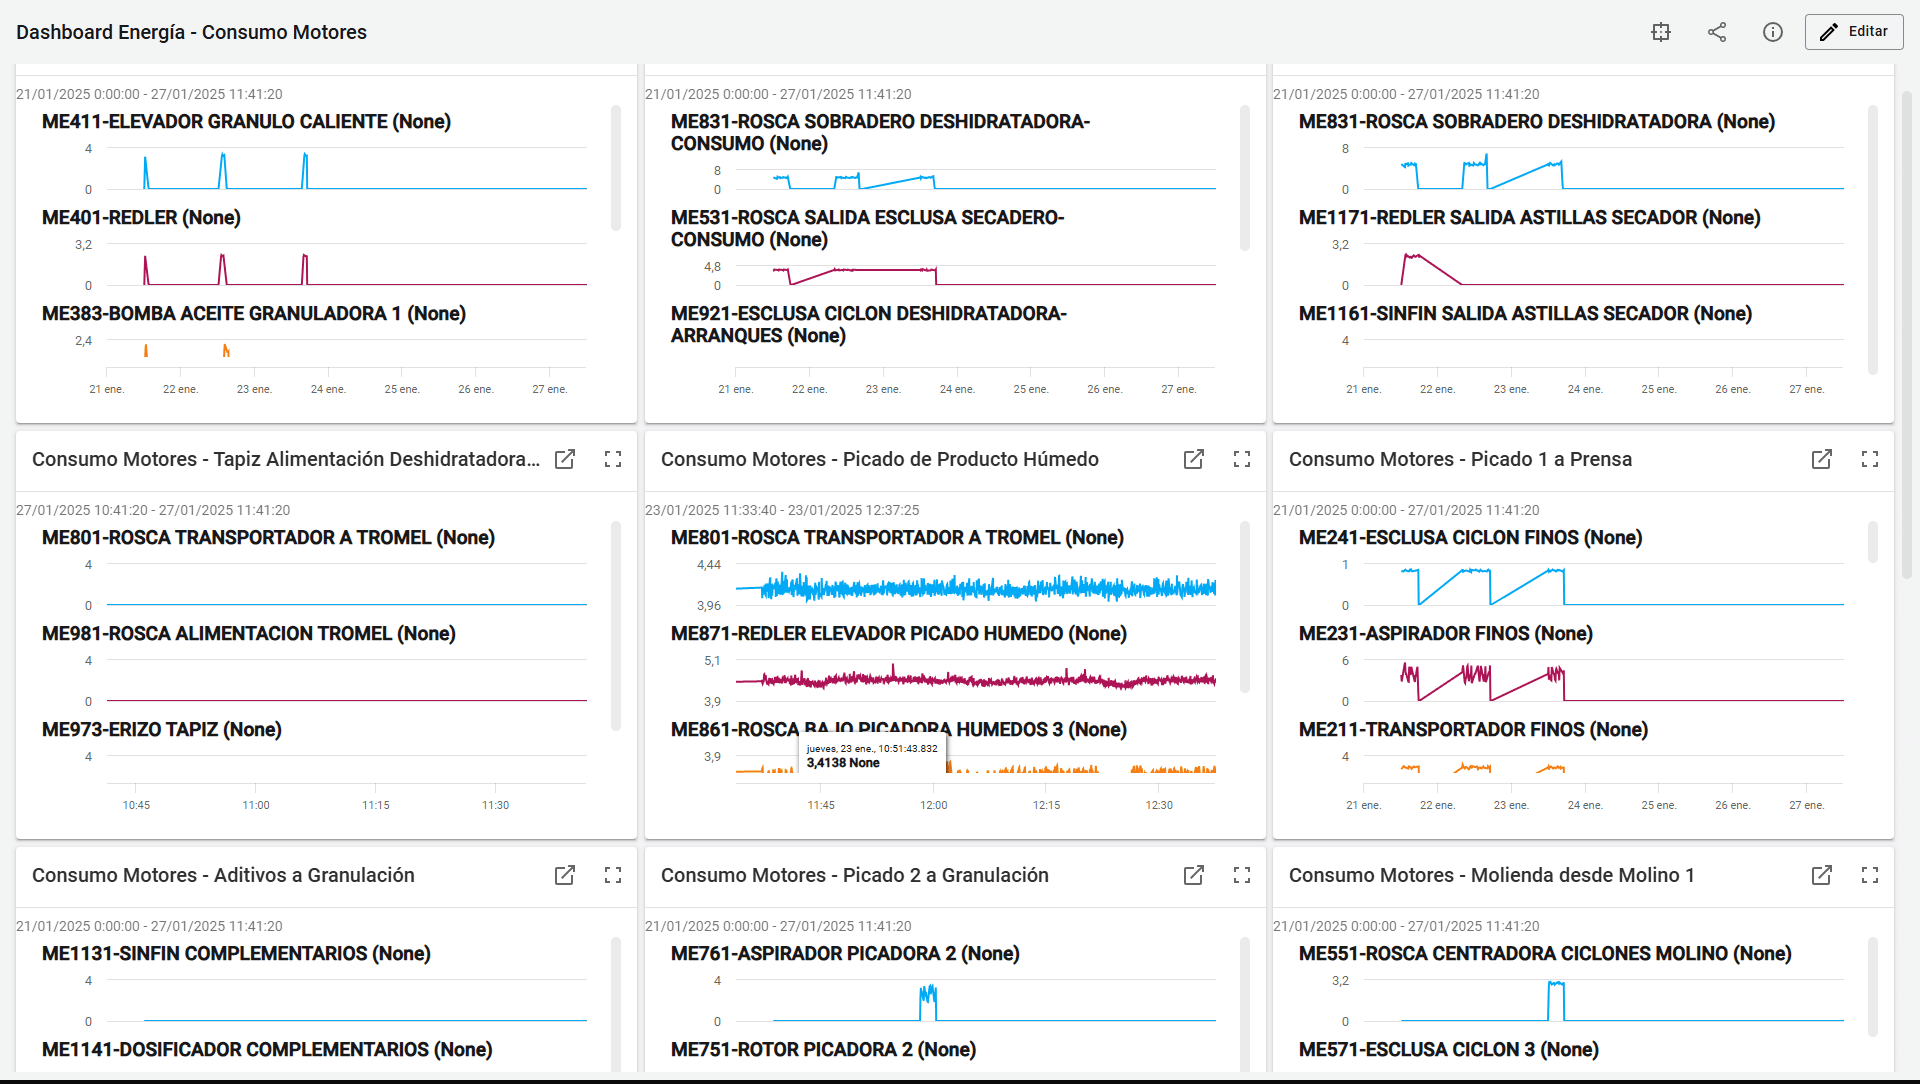
Task: Expand Tapiz Alimentación Deshidratadora panel to fullscreen
Action: [613, 459]
